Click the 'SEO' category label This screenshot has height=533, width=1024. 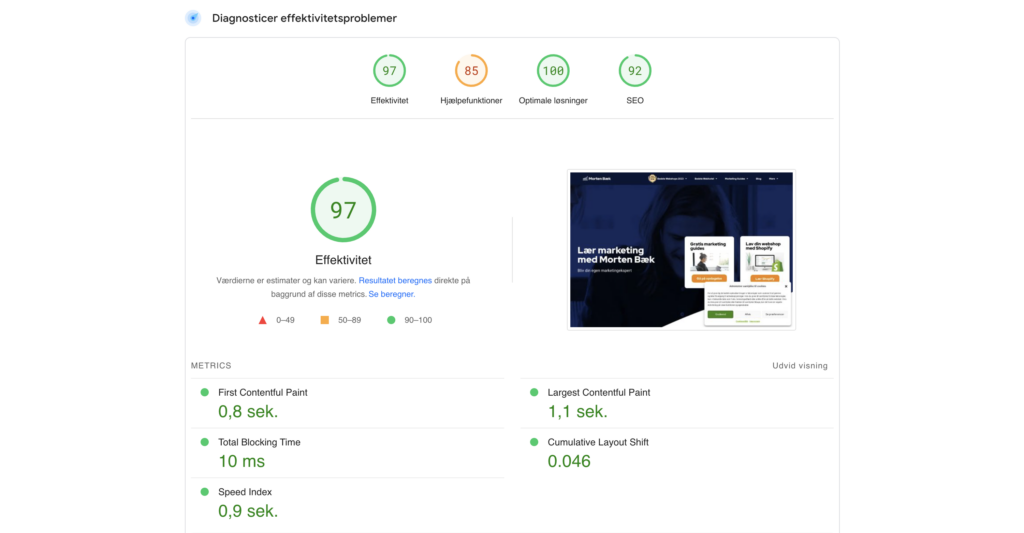635,101
